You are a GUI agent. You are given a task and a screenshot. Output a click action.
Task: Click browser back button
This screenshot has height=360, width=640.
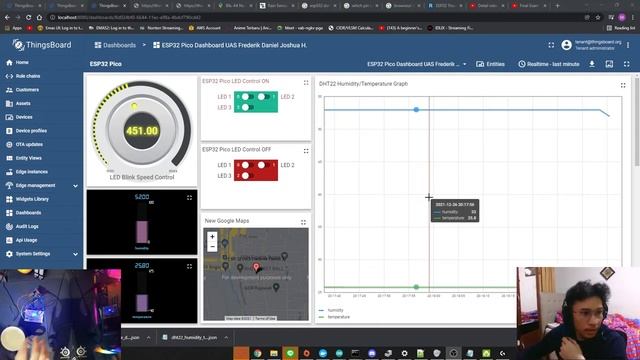click(x=7, y=18)
